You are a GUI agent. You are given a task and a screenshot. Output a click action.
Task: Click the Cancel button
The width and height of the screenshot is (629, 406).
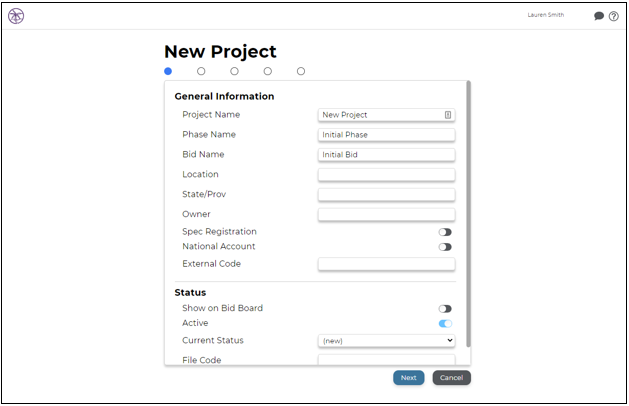(x=451, y=378)
